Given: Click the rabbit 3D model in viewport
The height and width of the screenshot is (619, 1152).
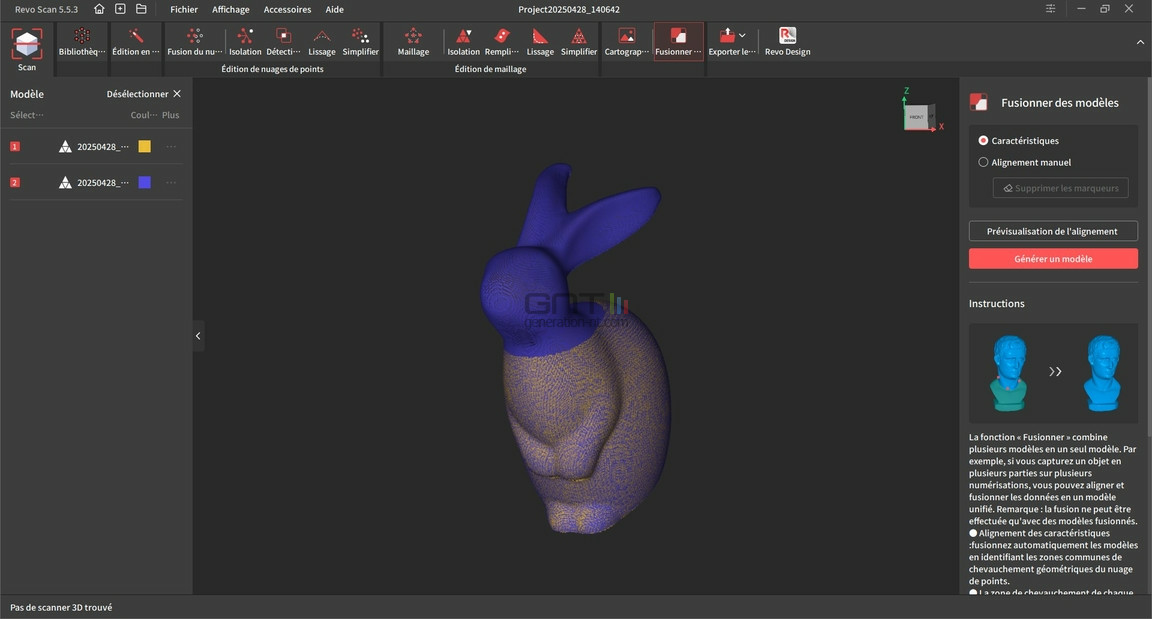Looking at the screenshot, I should pos(575,347).
